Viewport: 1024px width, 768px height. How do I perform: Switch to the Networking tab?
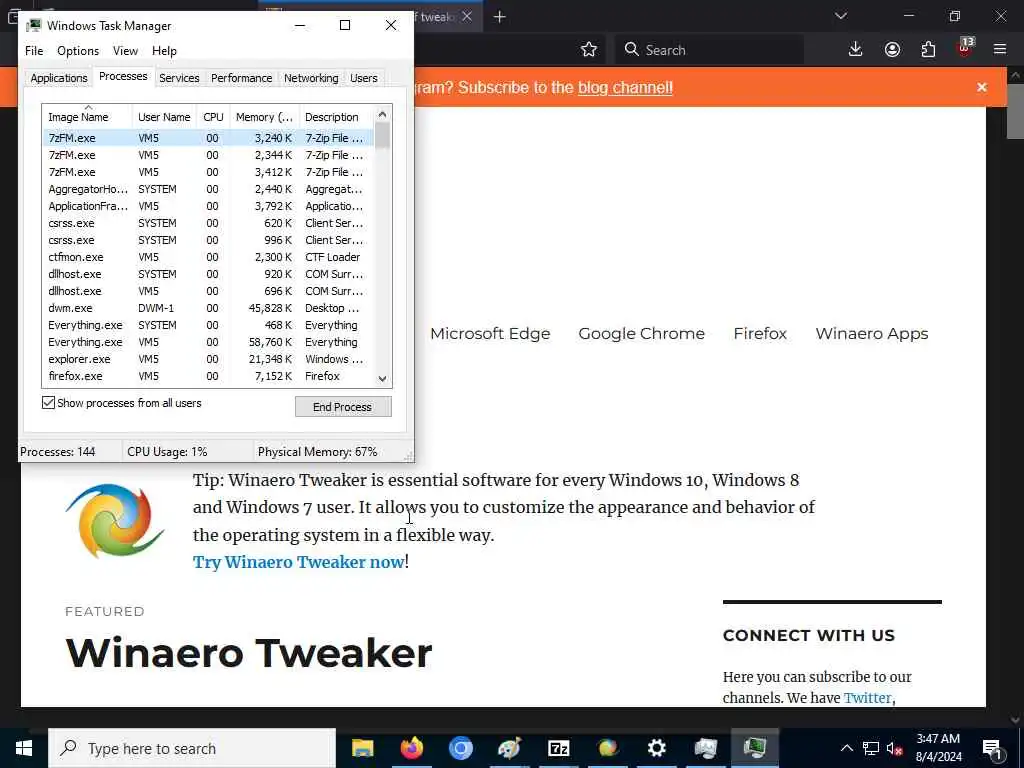[311, 78]
